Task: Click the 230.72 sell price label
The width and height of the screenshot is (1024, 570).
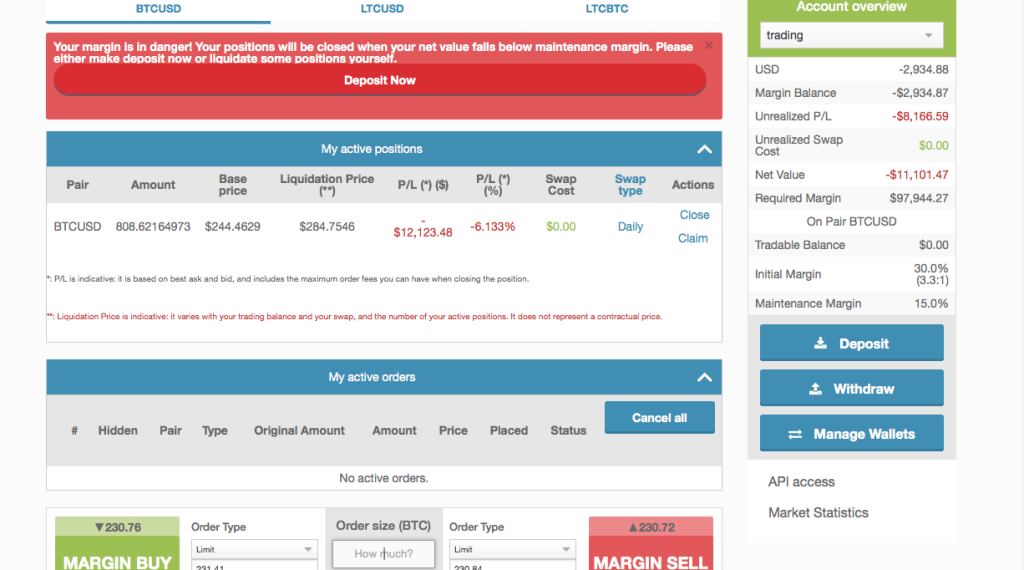Action: [x=651, y=527]
